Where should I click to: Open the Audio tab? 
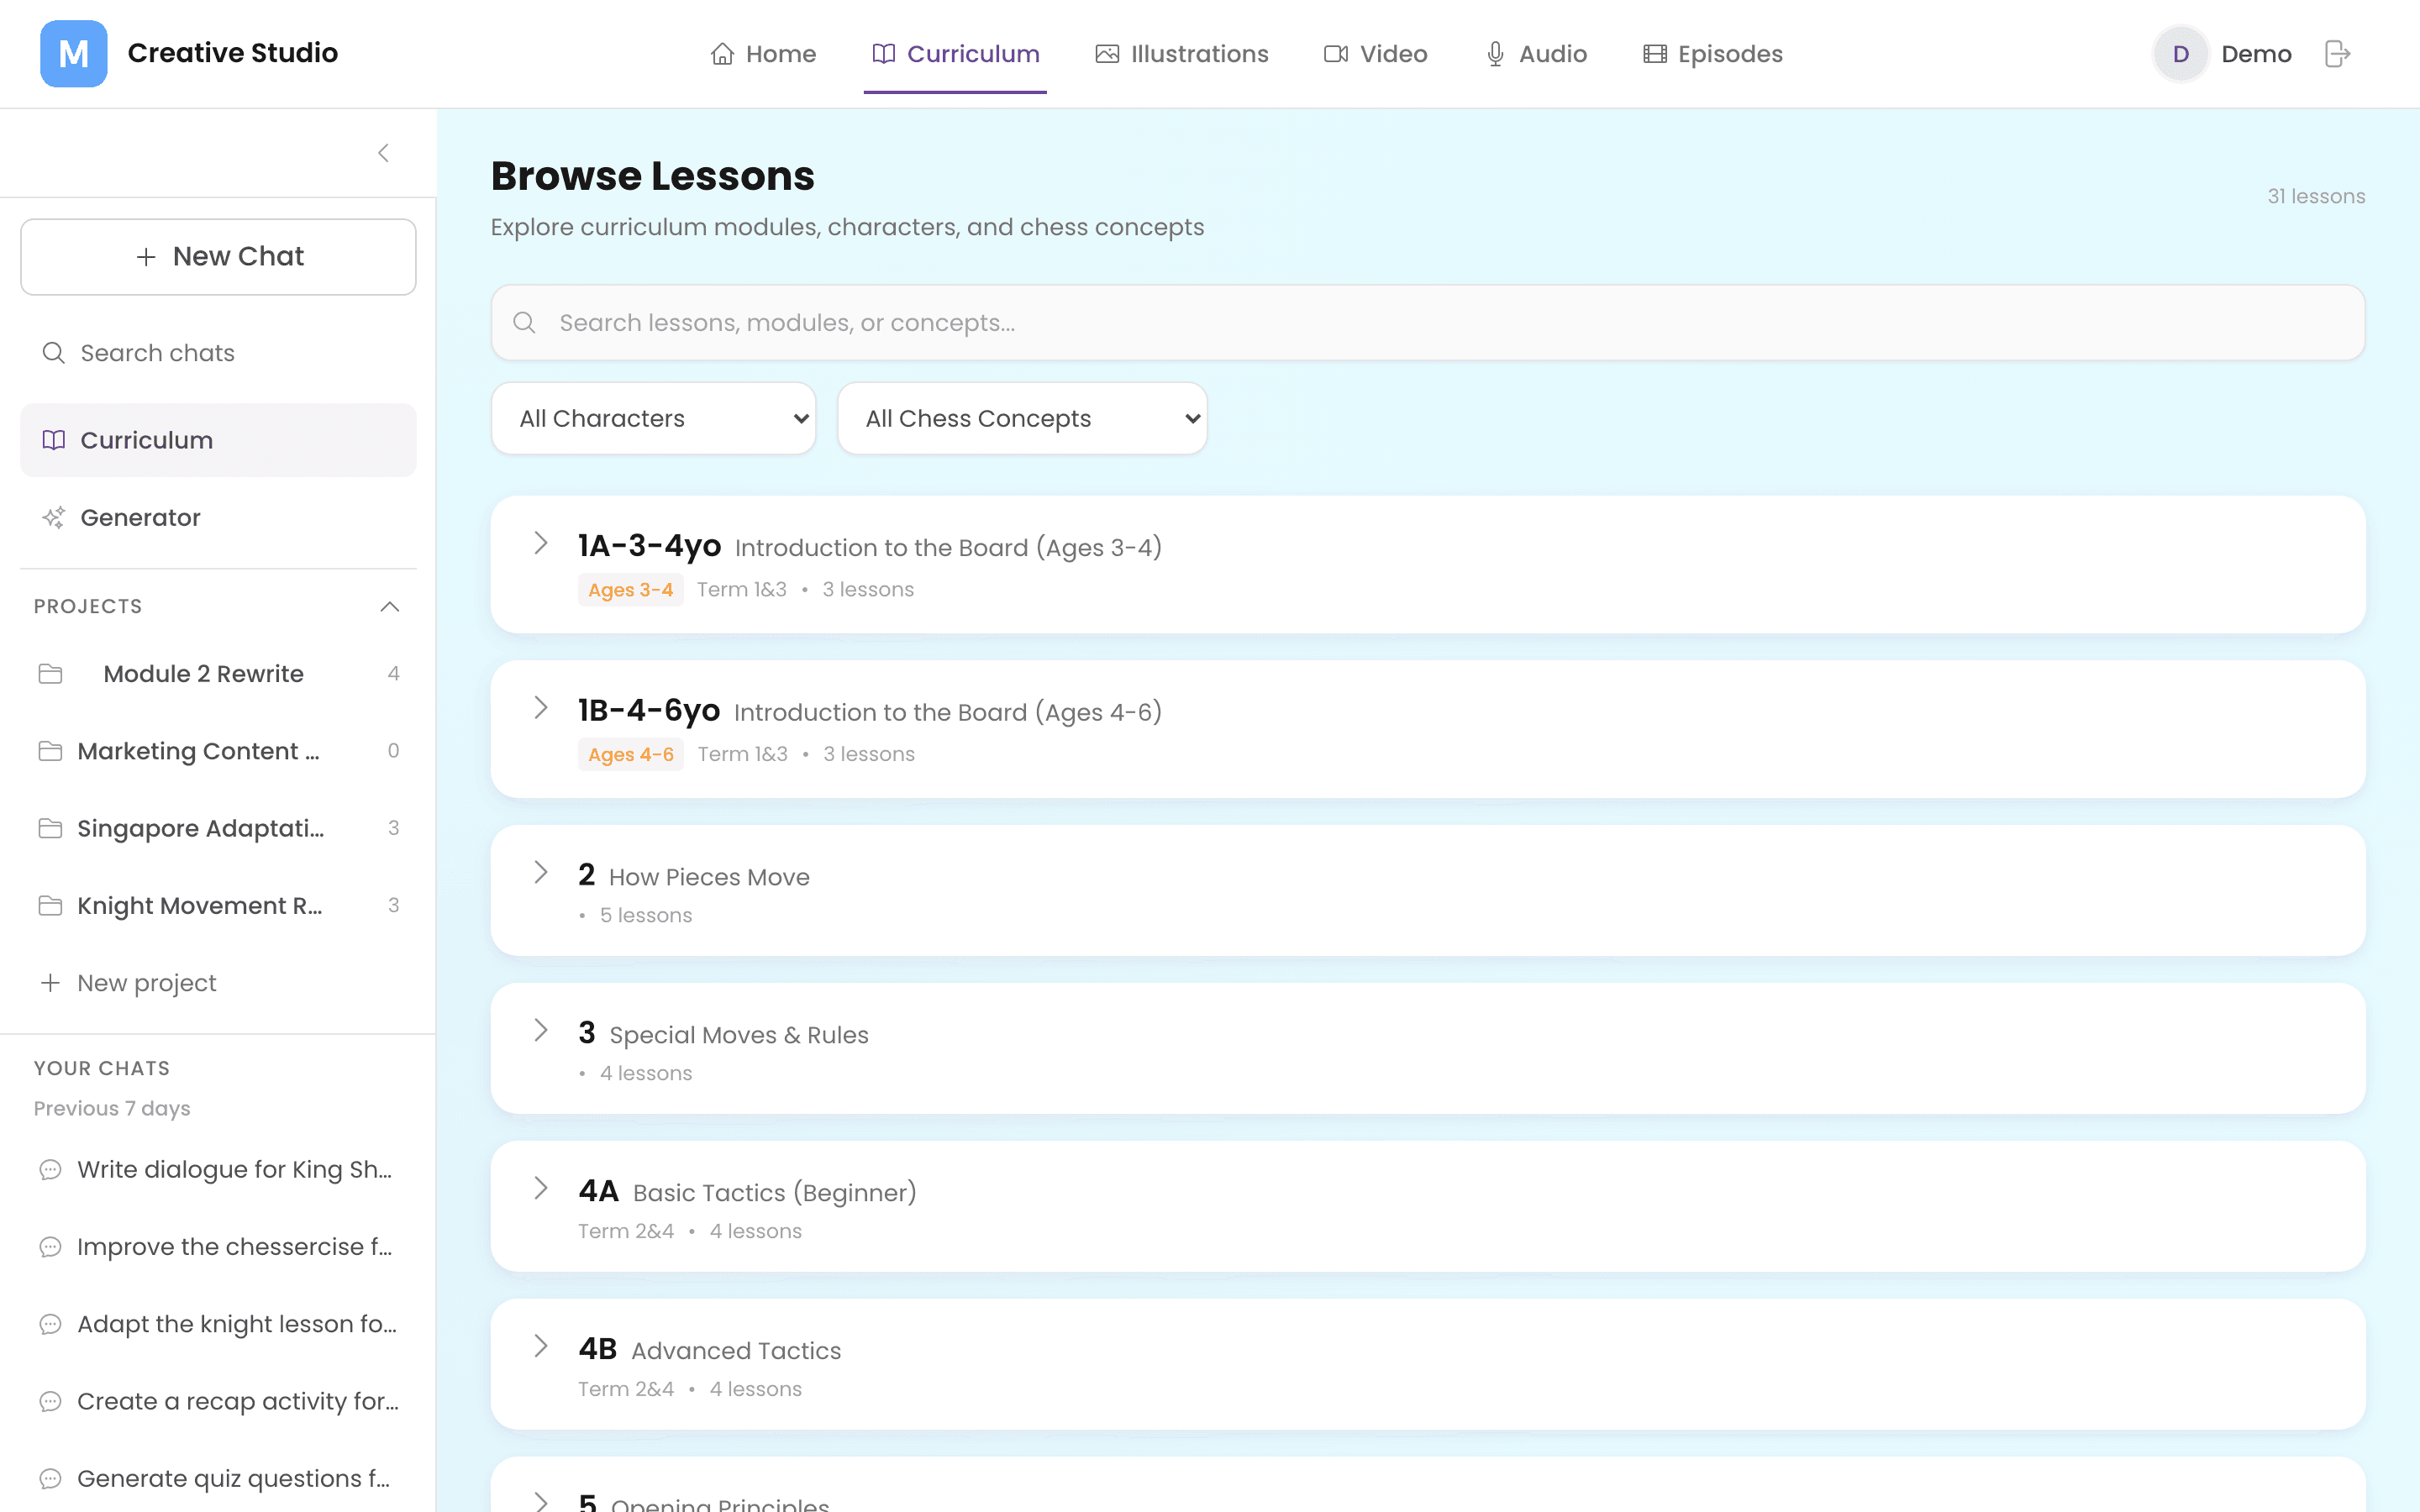point(1536,54)
